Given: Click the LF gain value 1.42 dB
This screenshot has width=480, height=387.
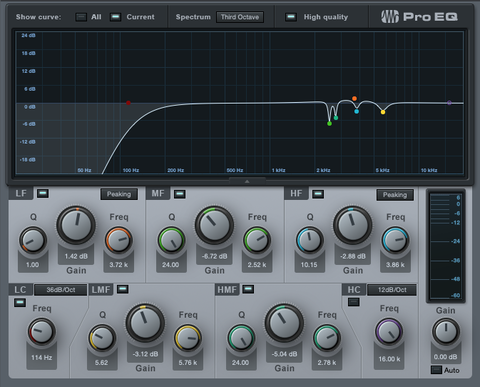Looking at the screenshot, I should point(76,256).
